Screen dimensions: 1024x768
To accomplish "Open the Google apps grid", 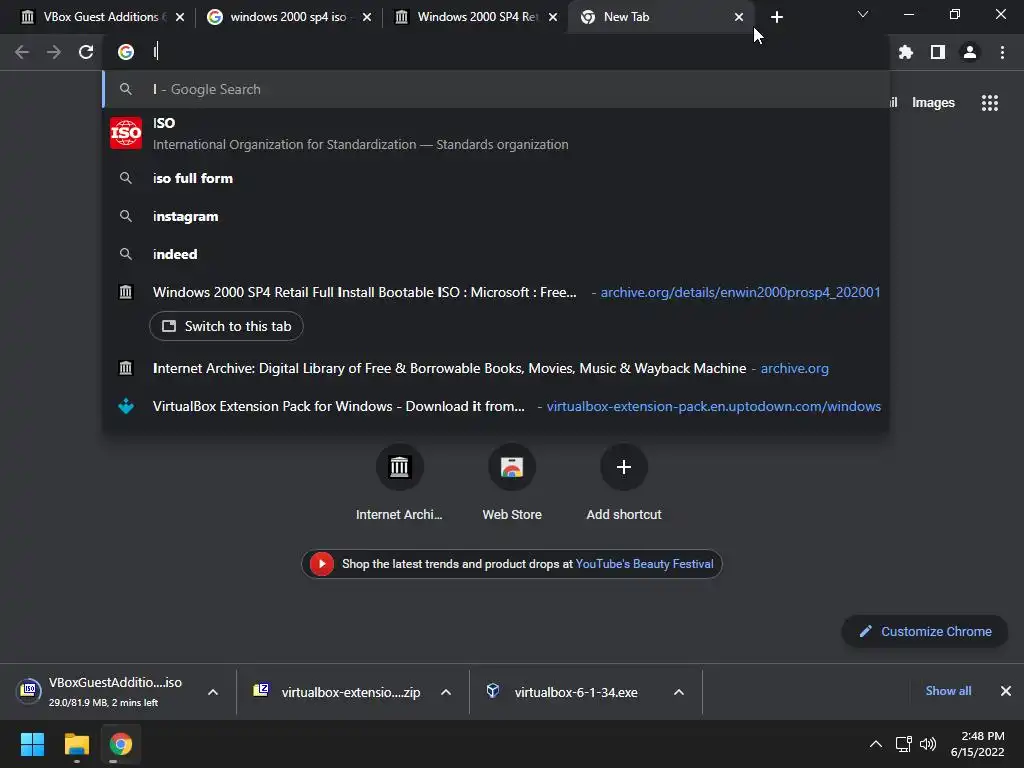I will point(989,103).
